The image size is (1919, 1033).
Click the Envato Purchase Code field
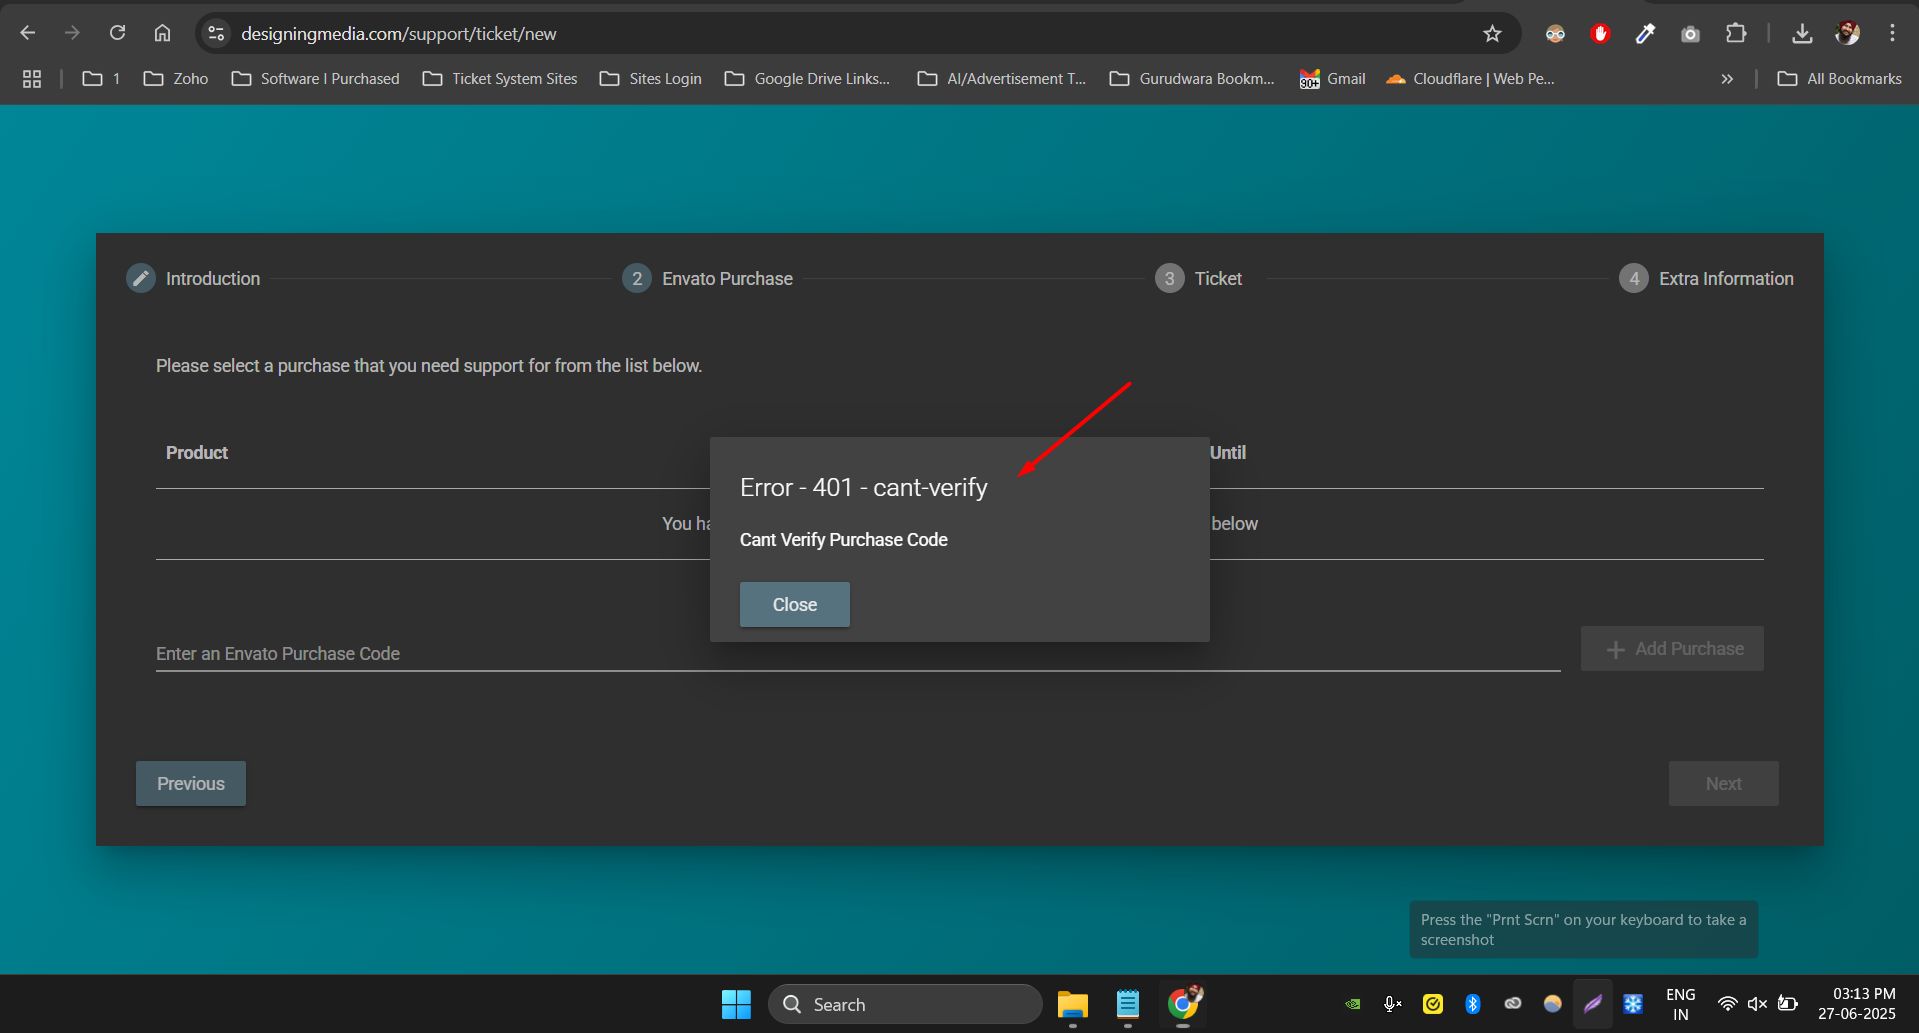[x=858, y=653]
